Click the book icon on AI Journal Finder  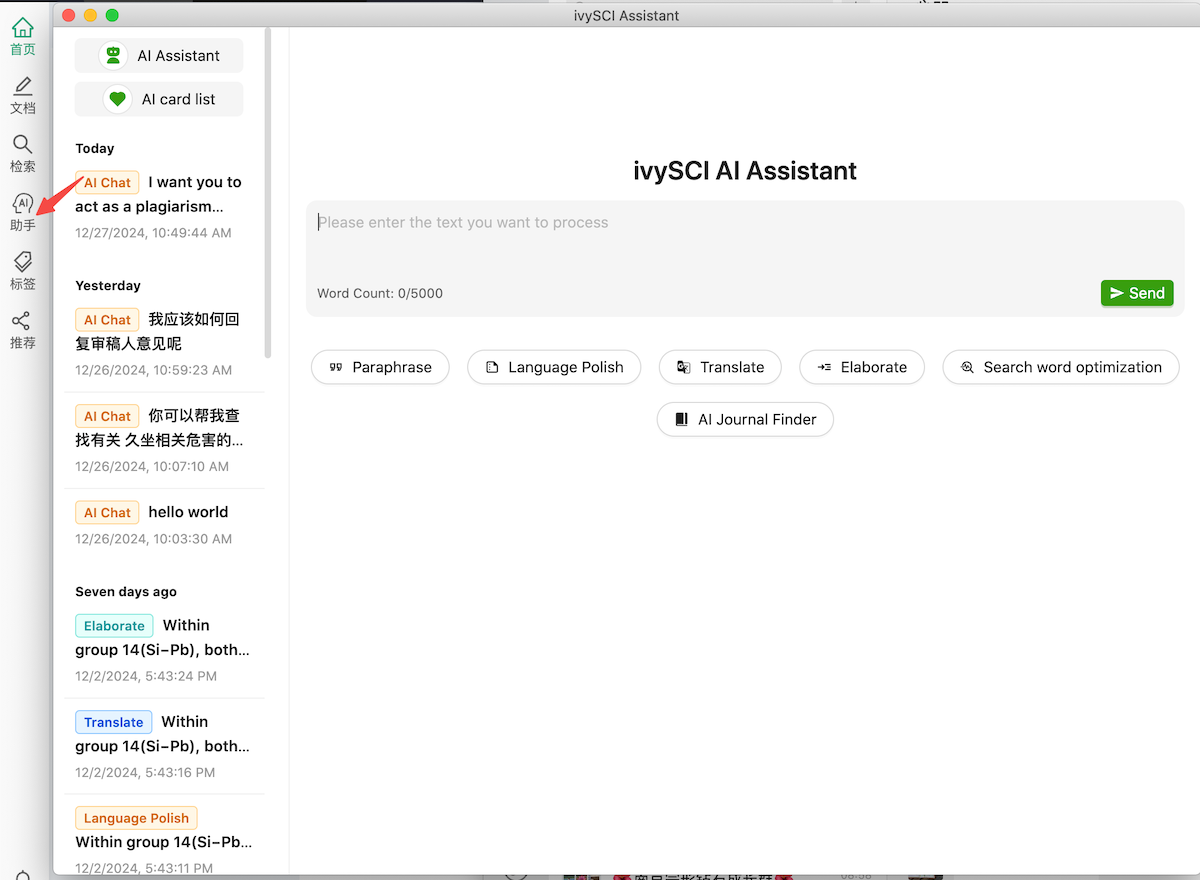pos(682,419)
